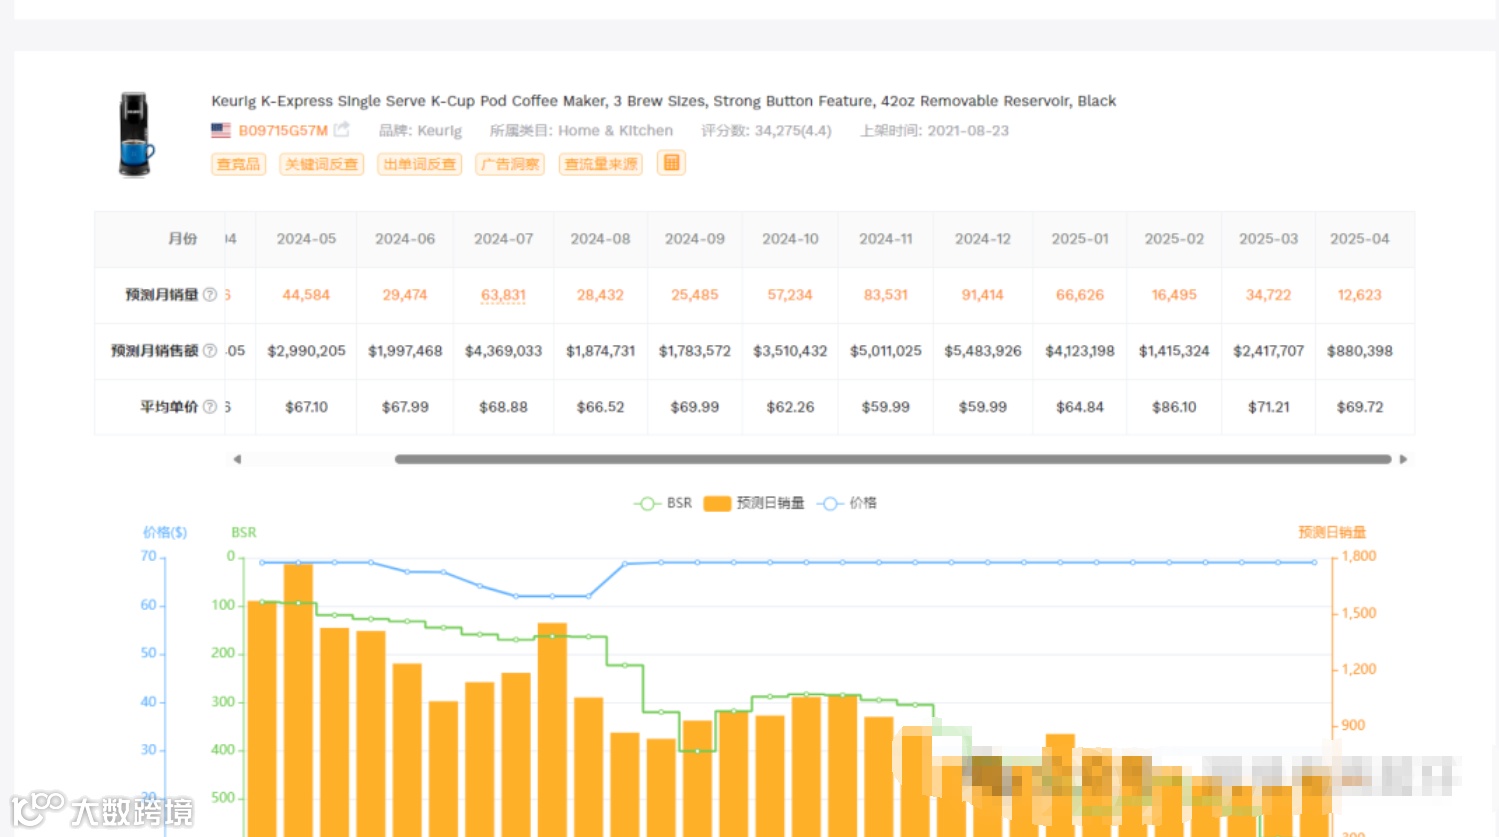The height and width of the screenshot is (837, 1499).
Task: Click the 品牌: Keurig brand text
Action: (420, 131)
